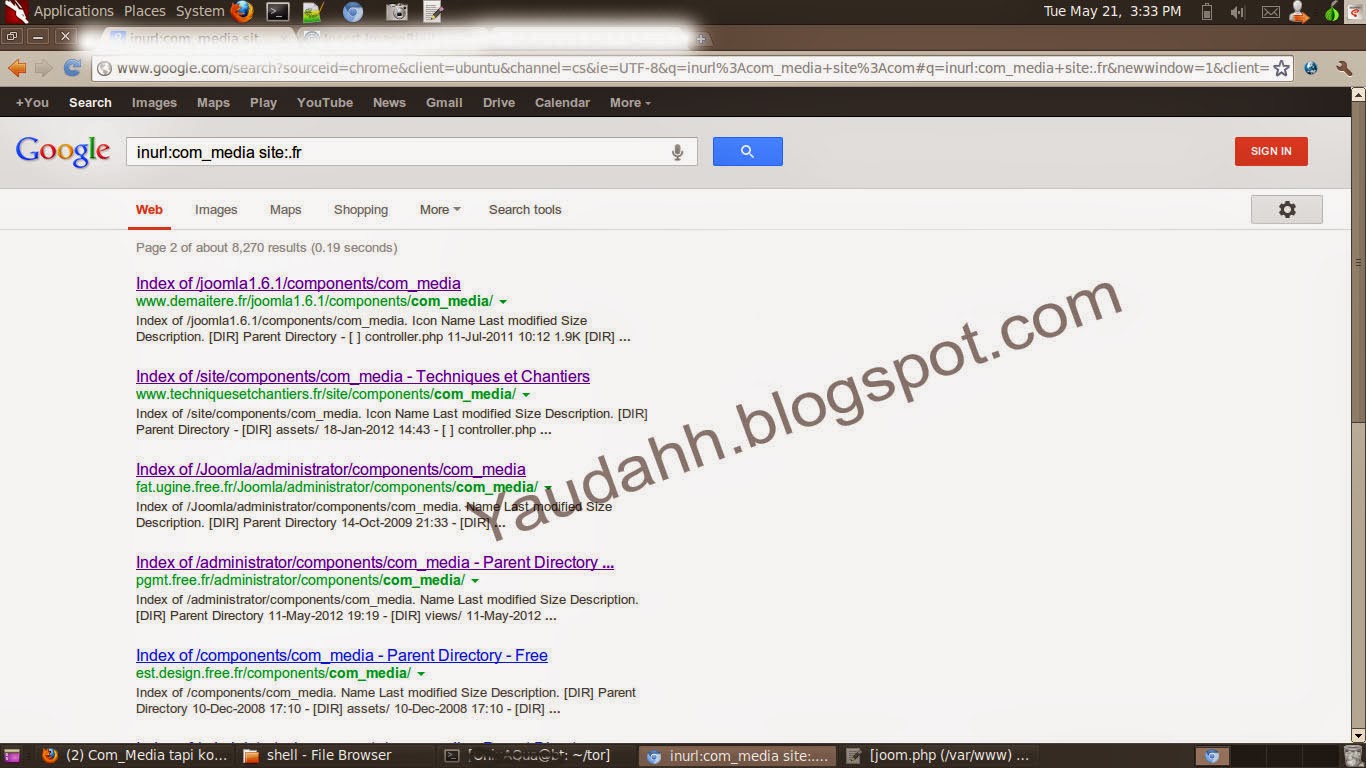
Task: Switch to Maps results tab
Action: click(285, 209)
